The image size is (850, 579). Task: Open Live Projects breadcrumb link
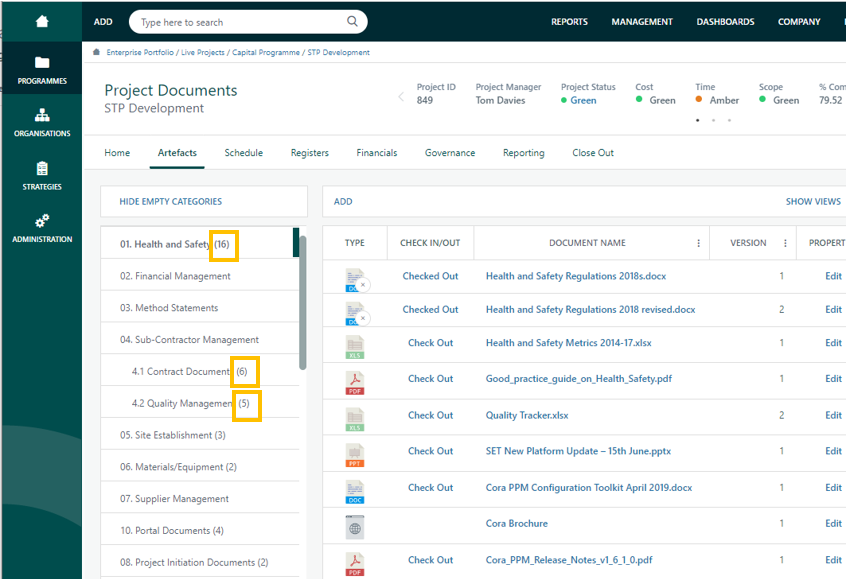pyautogui.click(x=203, y=53)
